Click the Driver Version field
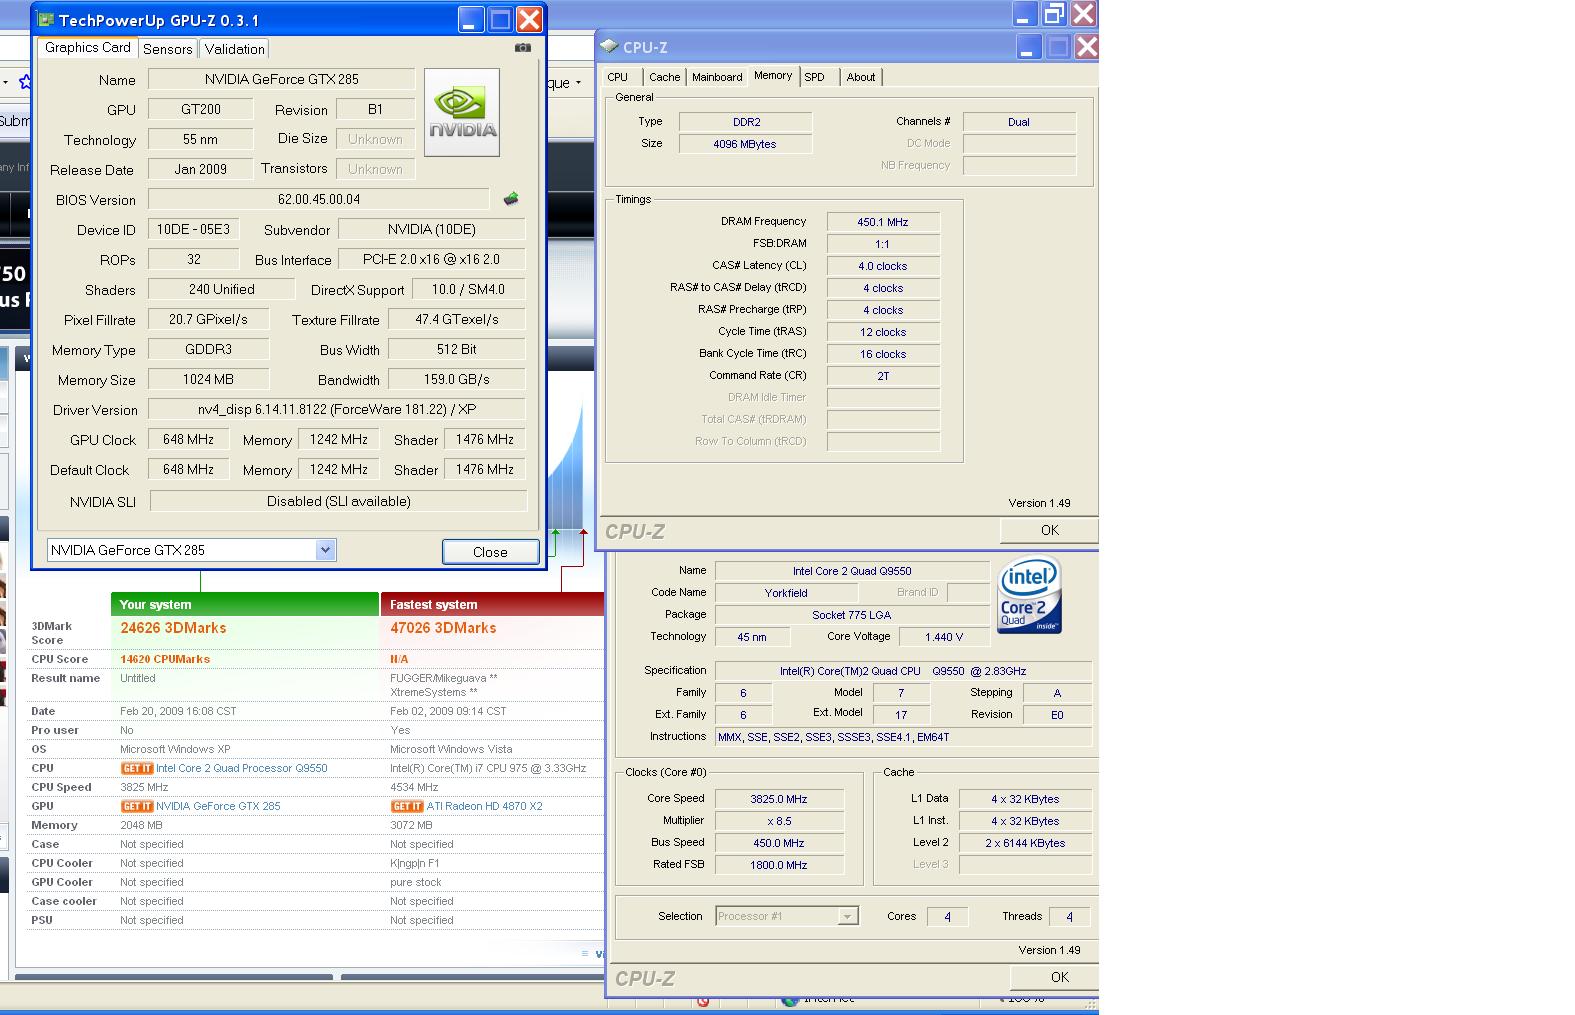Viewport: 1575px width, 1015px height. point(336,409)
